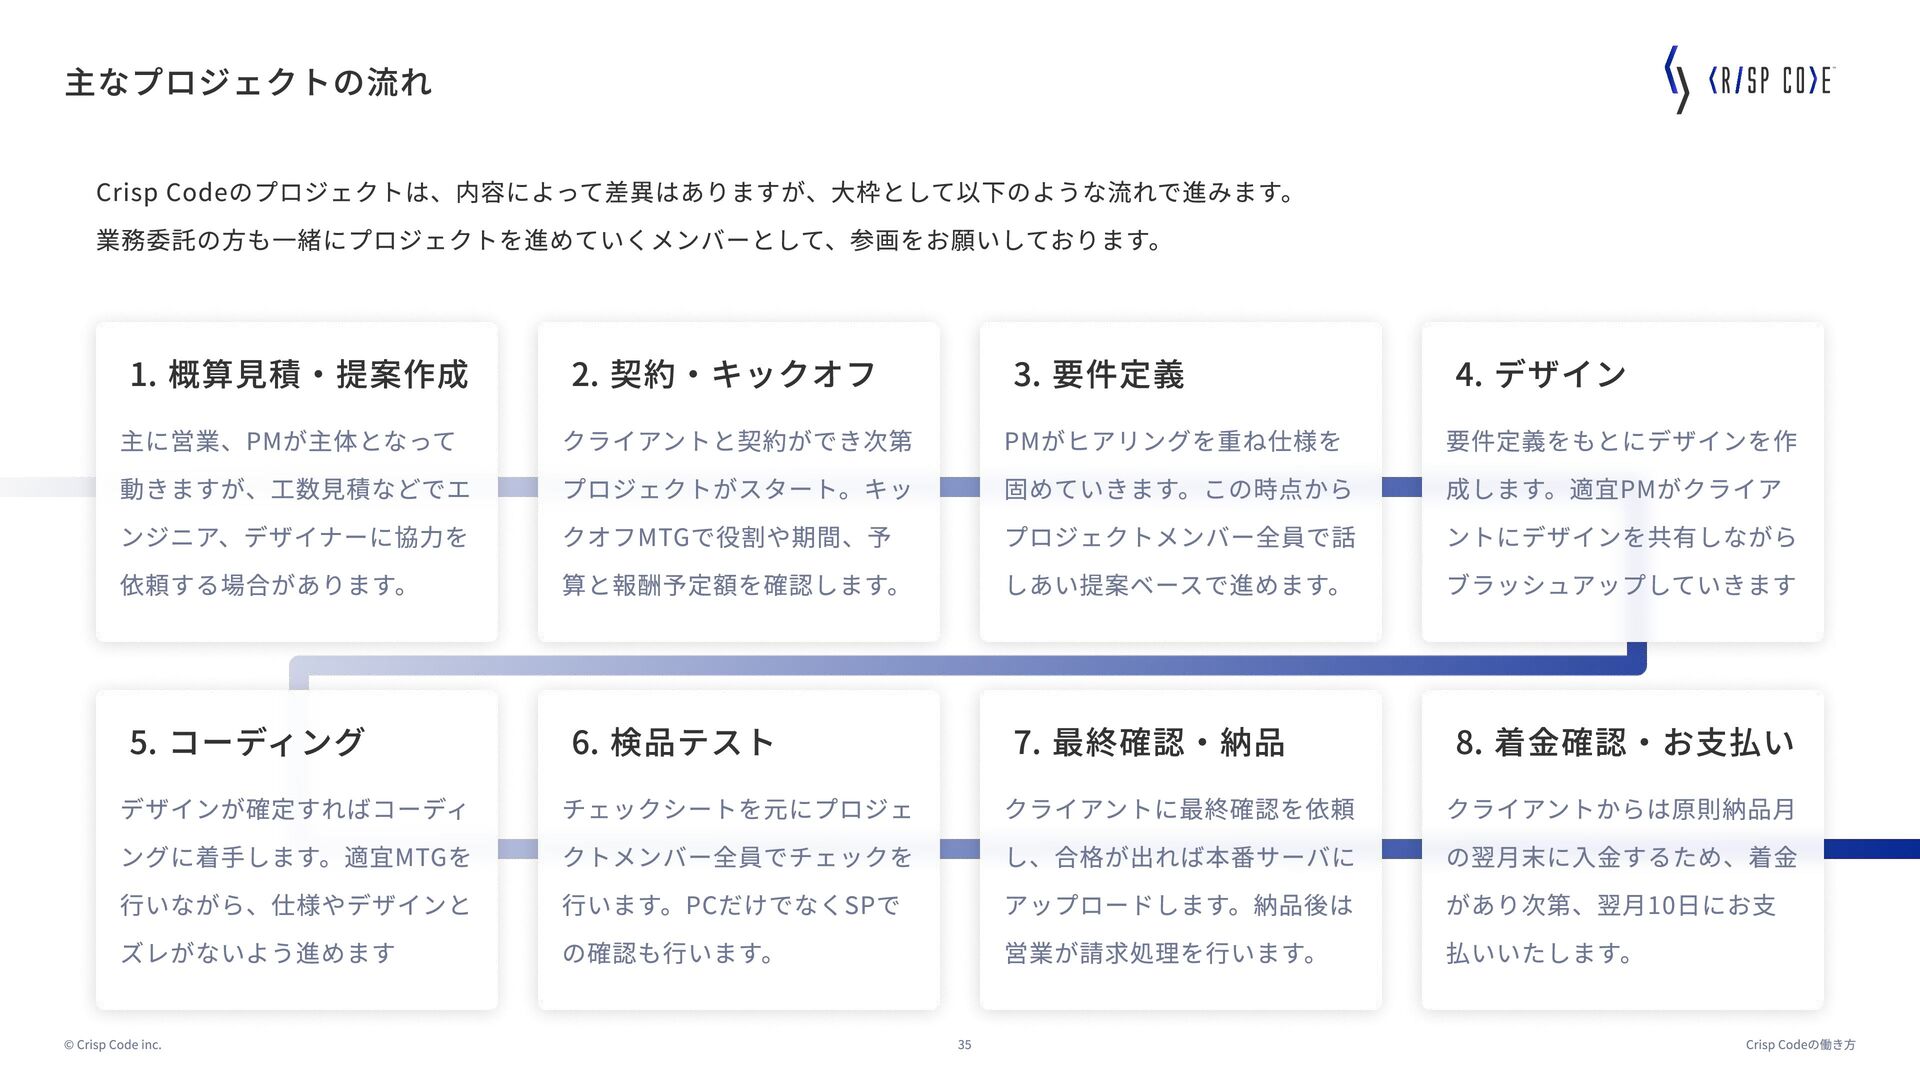Click the 3. 要件定義 card heading
The image size is (1920, 1080).
click(x=1098, y=374)
